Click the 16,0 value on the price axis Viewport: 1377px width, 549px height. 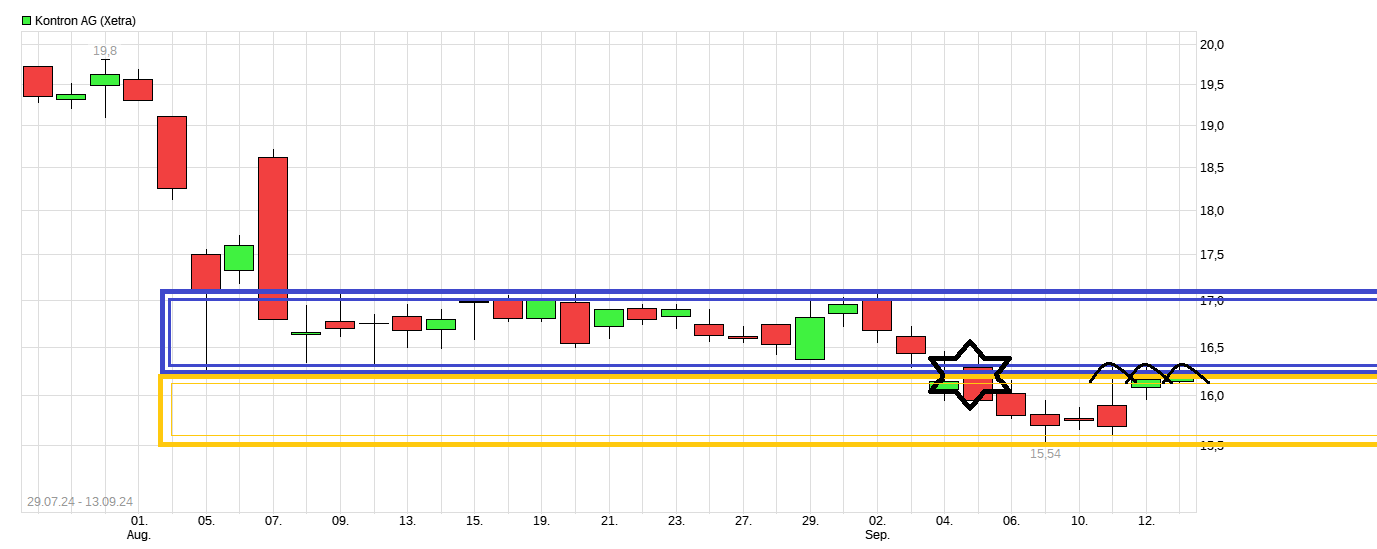(x=1213, y=396)
